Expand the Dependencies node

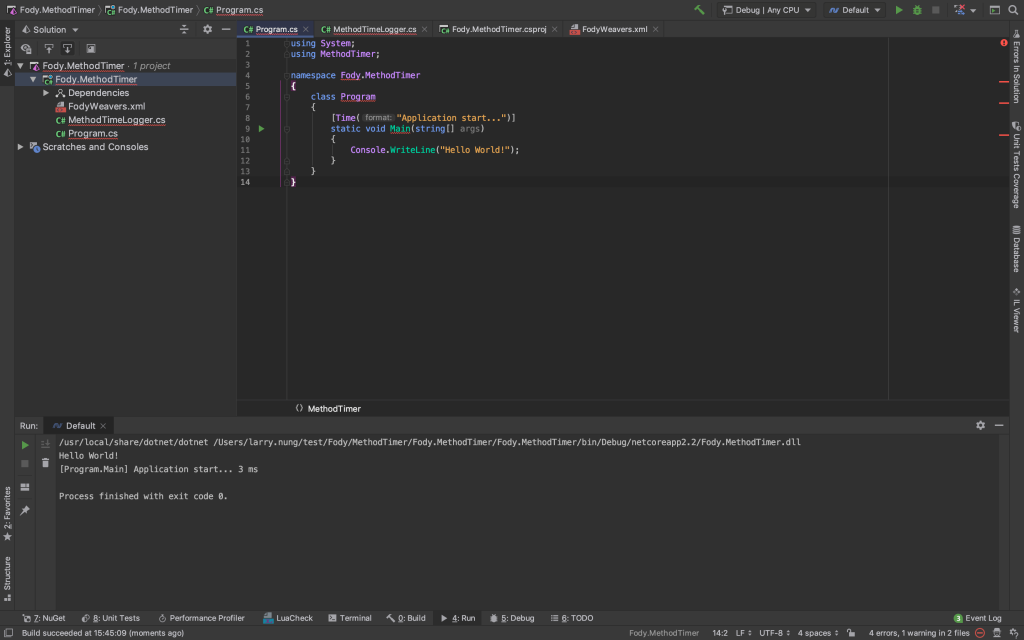[46, 93]
